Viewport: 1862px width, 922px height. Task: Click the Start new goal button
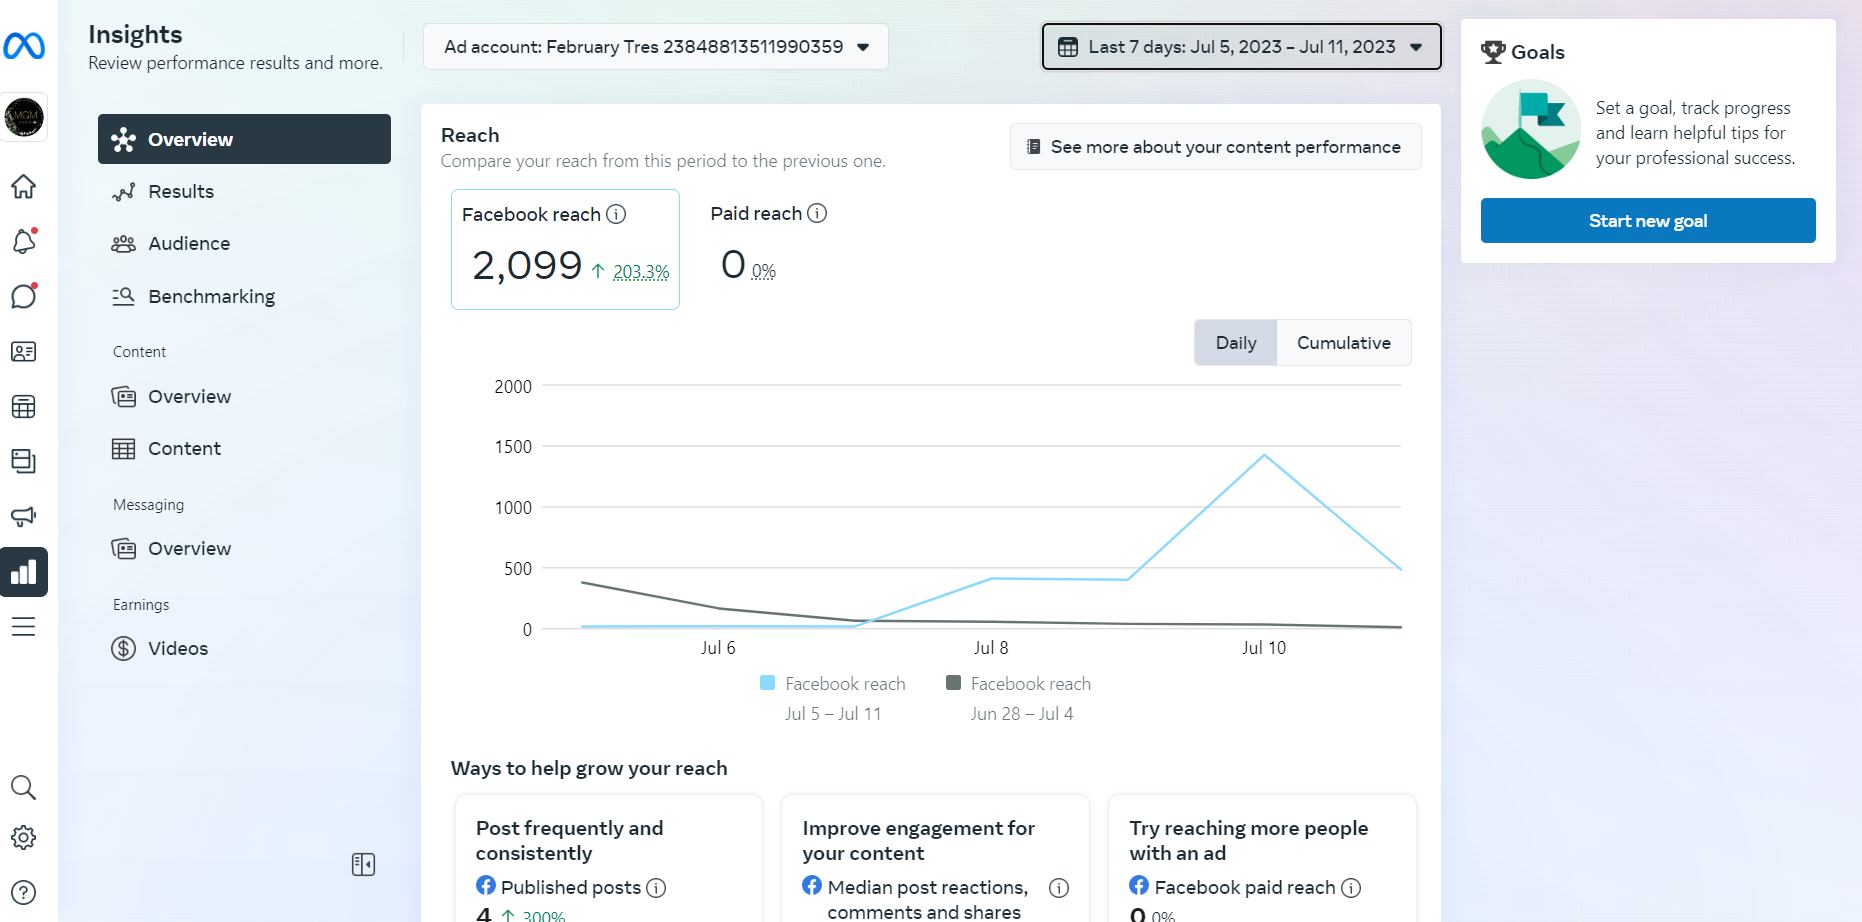tap(1647, 221)
